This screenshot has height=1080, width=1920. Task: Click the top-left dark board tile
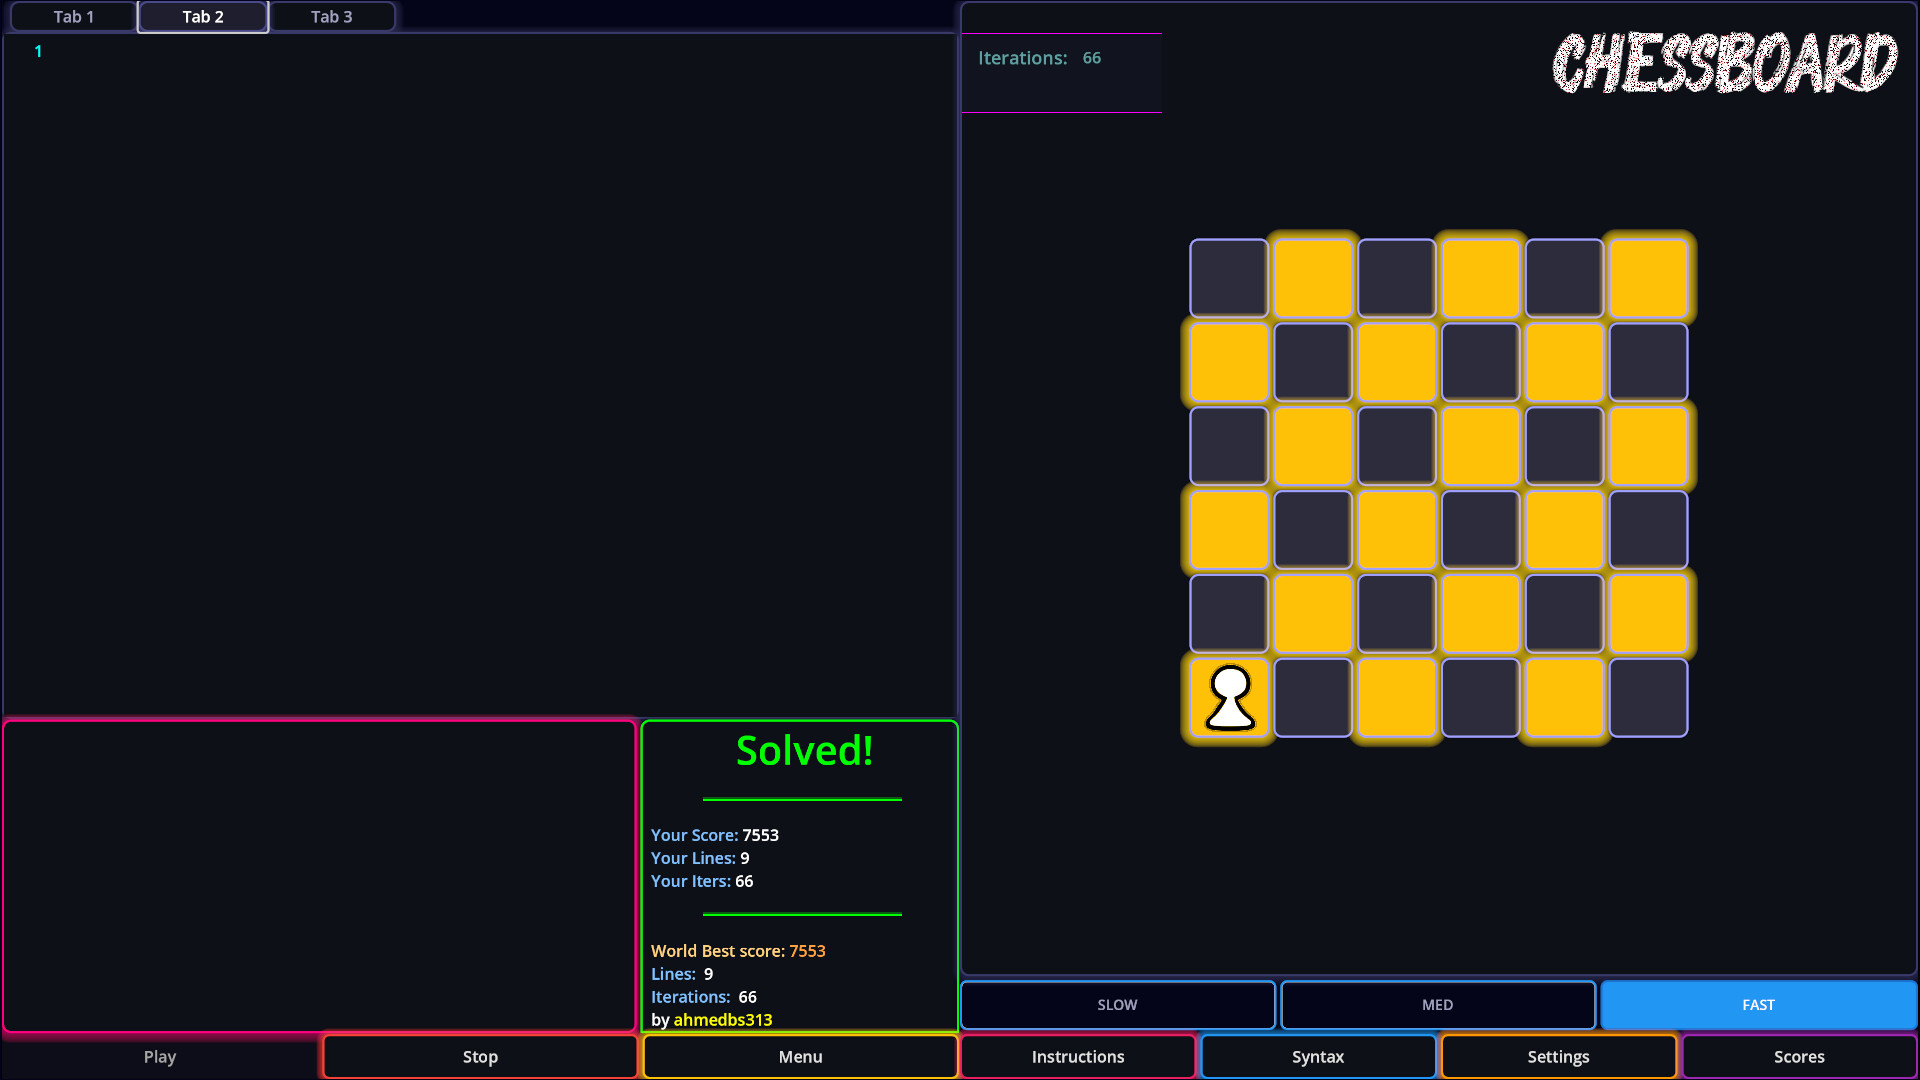click(1229, 278)
